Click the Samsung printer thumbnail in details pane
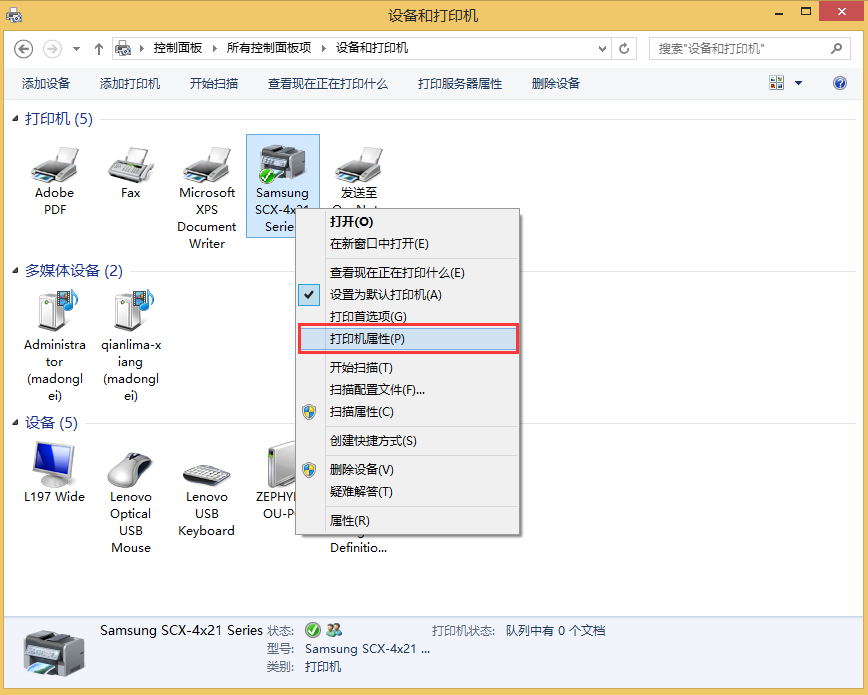Viewport: 868px width, 695px height. pyautogui.click(x=54, y=653)
